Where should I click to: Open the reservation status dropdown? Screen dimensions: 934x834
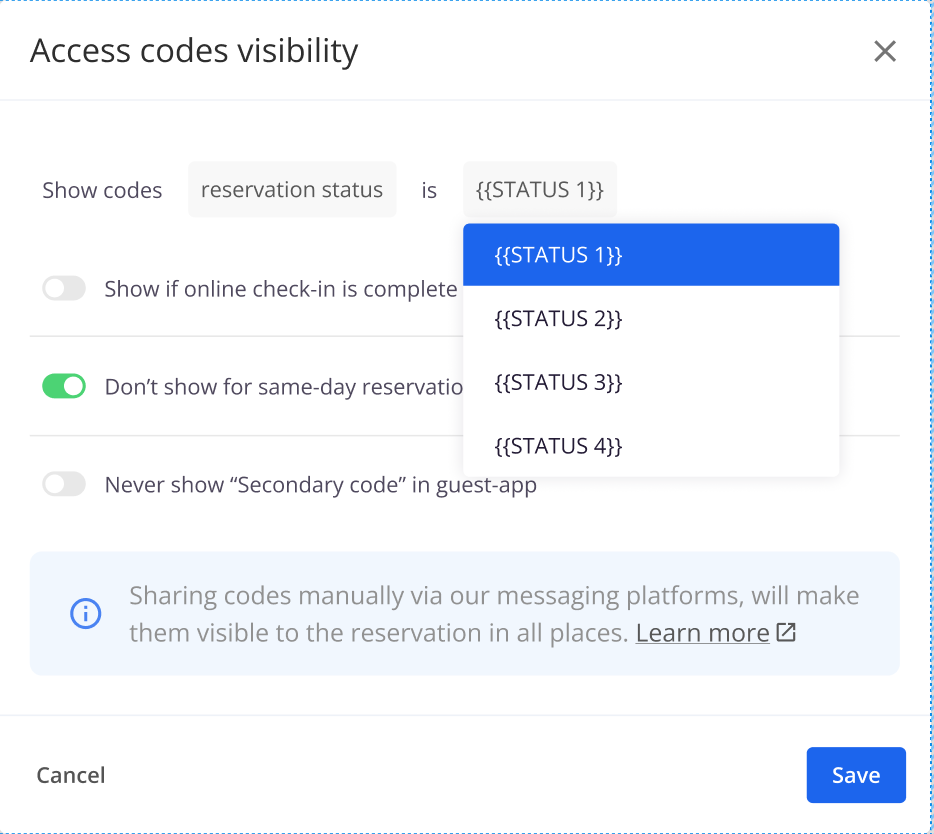pos(291,190)
